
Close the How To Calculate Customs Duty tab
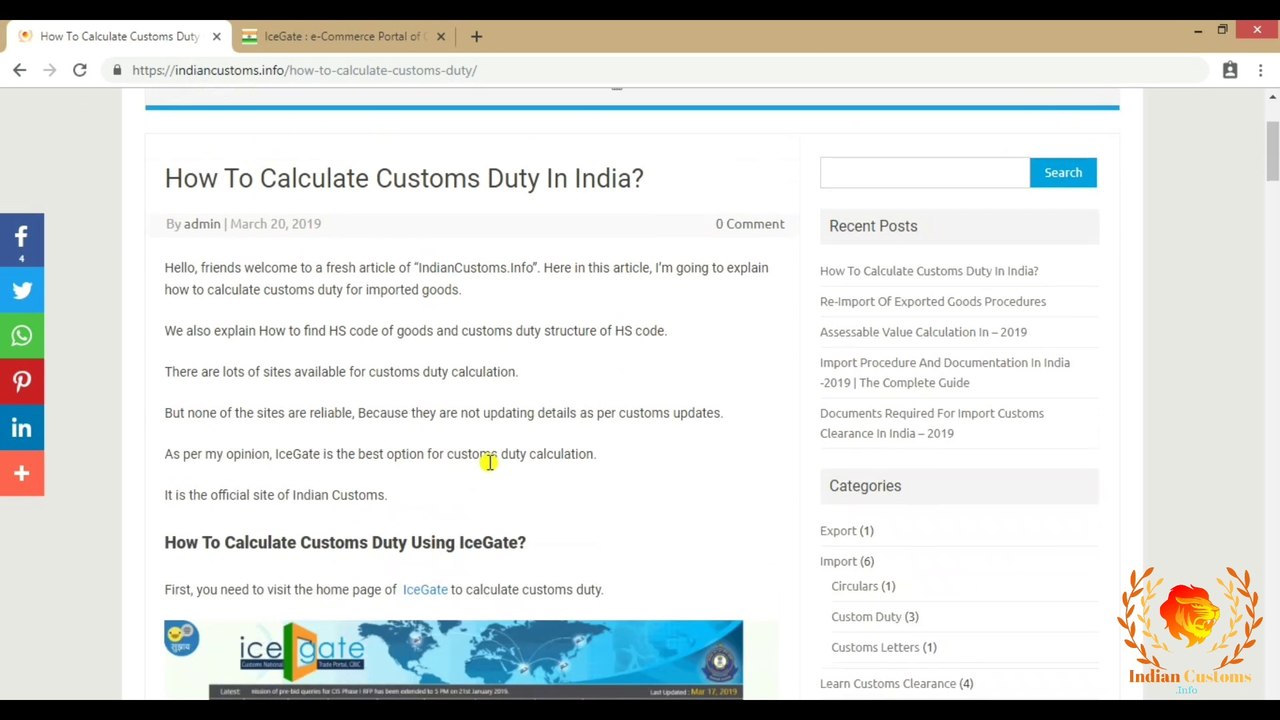coord(216,36)
